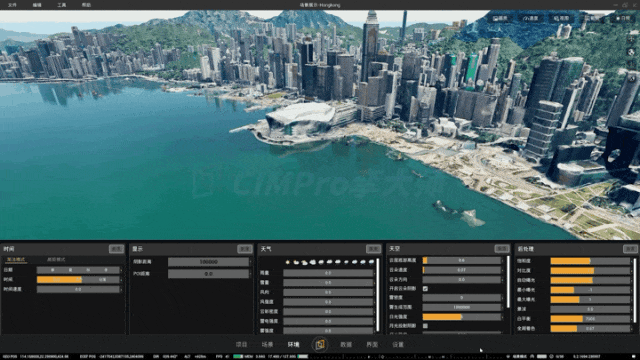640x360 pixels.
Task: Click the compass icon on viewport right edge
Action: (x=631, y=78)
